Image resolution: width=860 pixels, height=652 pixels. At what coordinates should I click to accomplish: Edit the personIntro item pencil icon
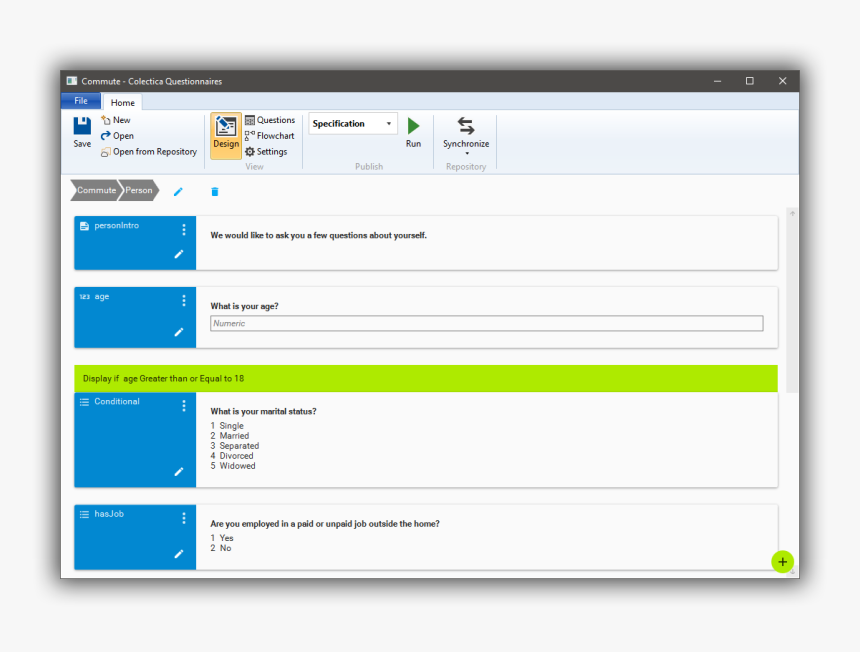coord(179,254)
